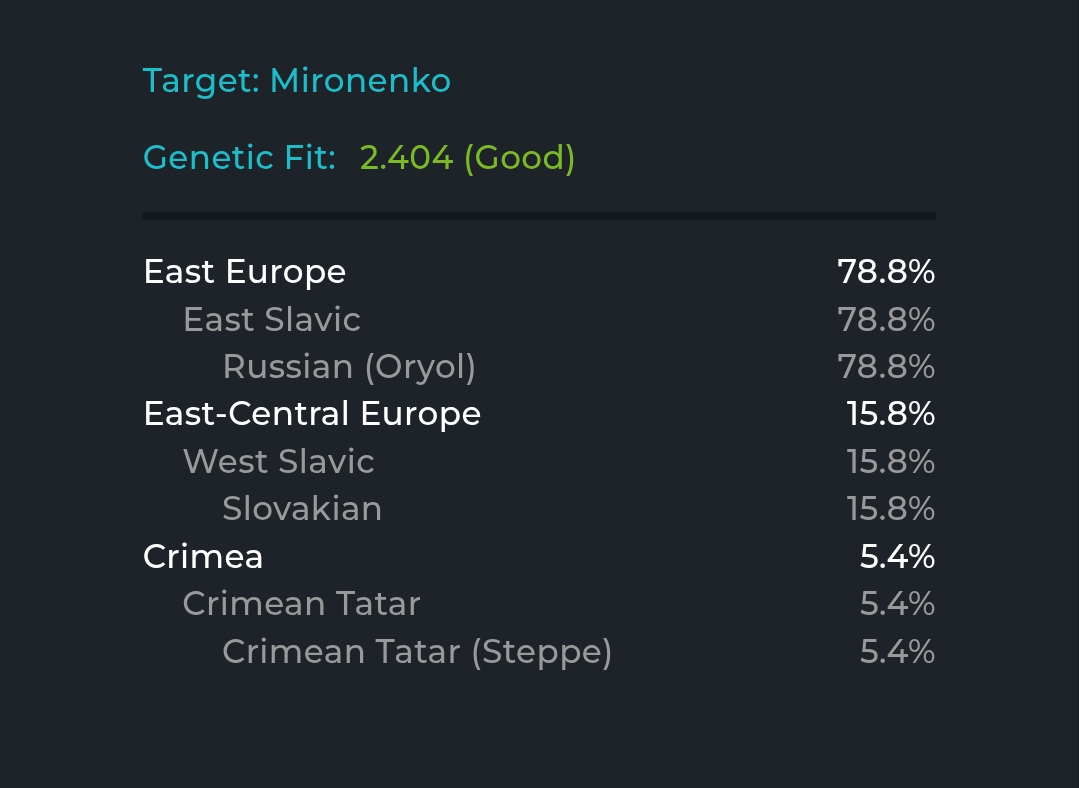Click the Genetic Fit label

point(239,158)
